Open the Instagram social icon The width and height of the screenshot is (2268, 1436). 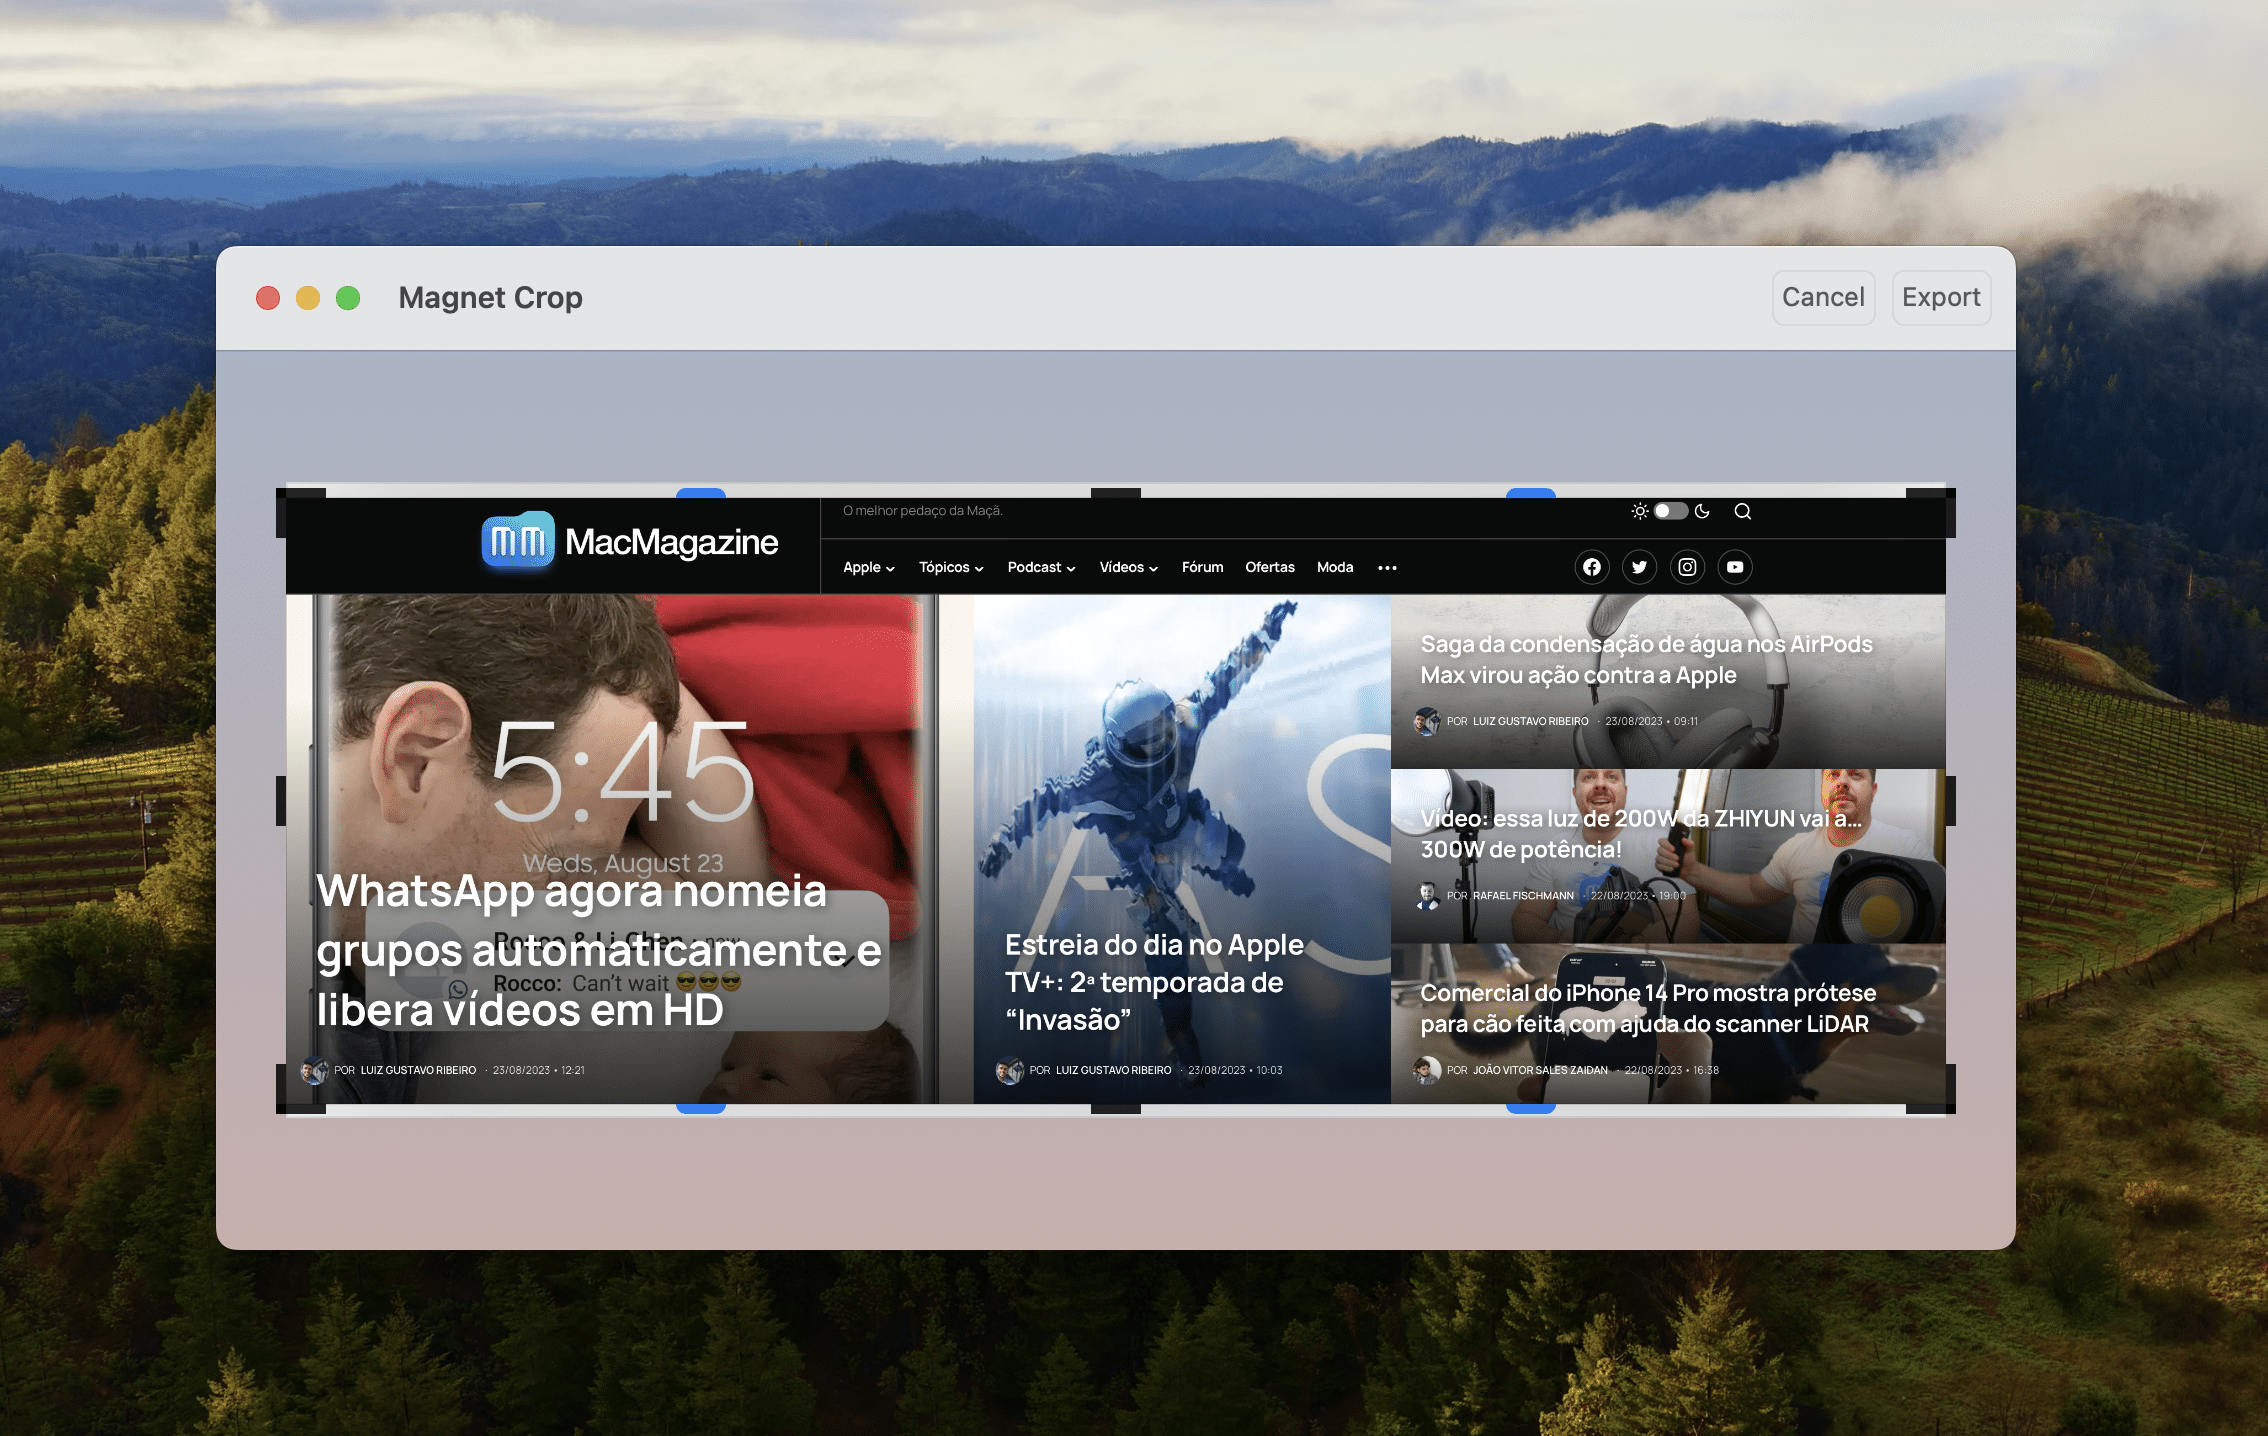1687,567
